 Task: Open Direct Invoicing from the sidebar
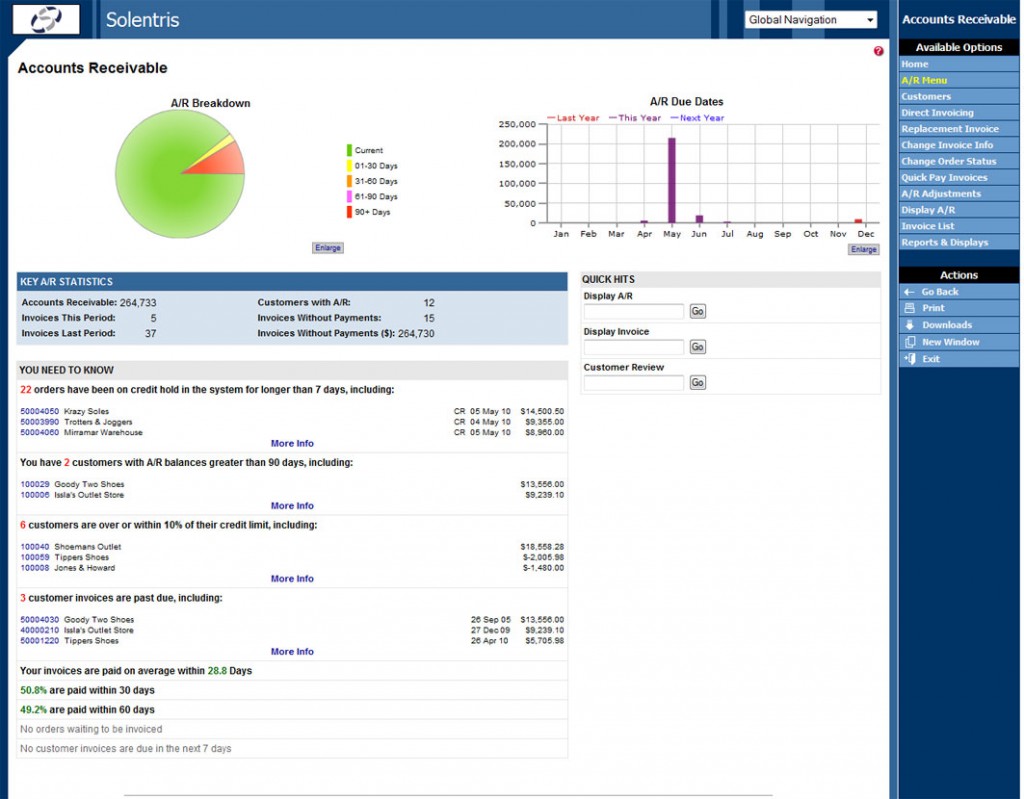(x=935, y=112)
